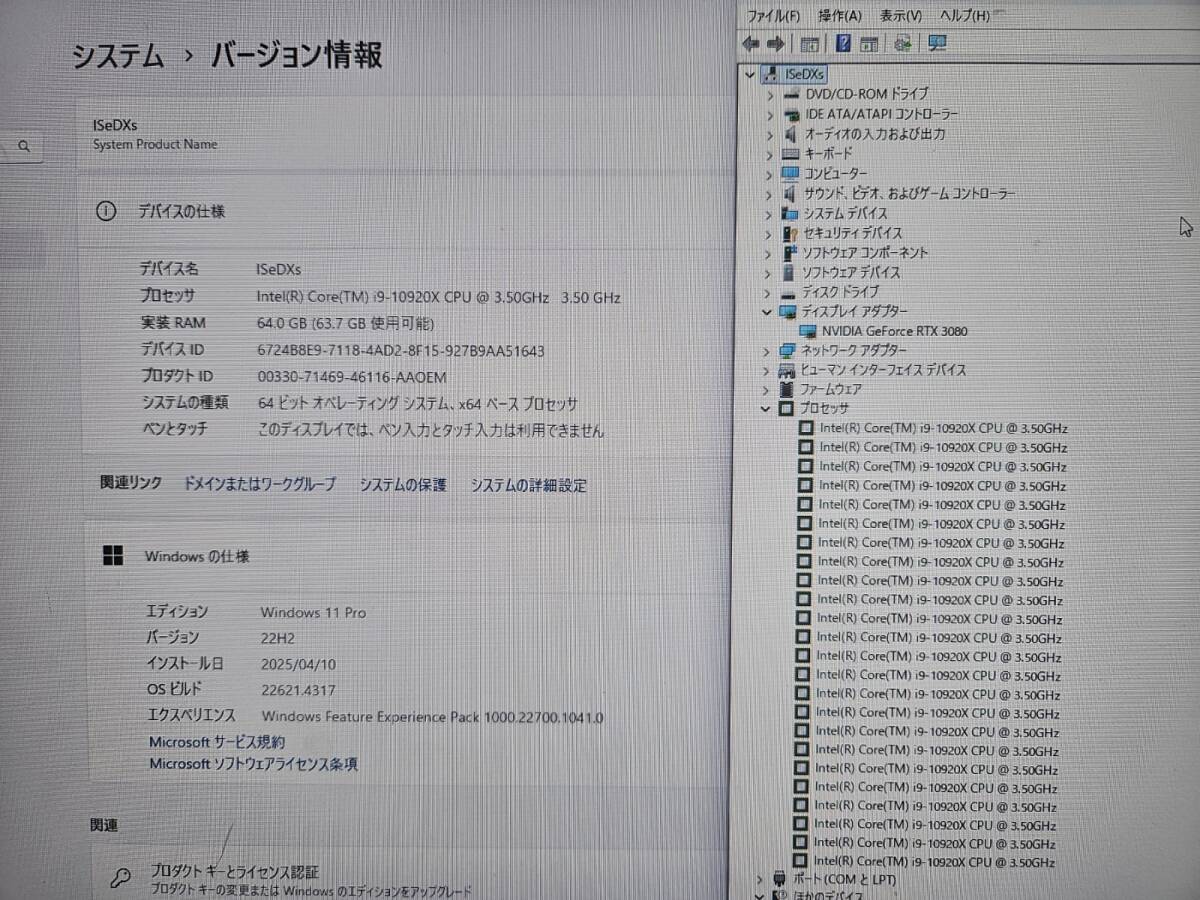Click the 実装 RAM value 64.0 GB

(346, 324)
